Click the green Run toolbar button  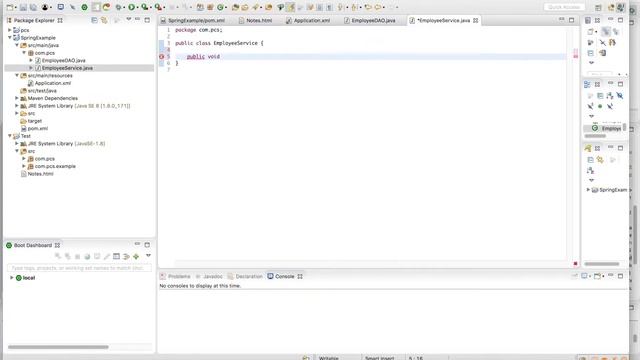click(x=131, y=7)
